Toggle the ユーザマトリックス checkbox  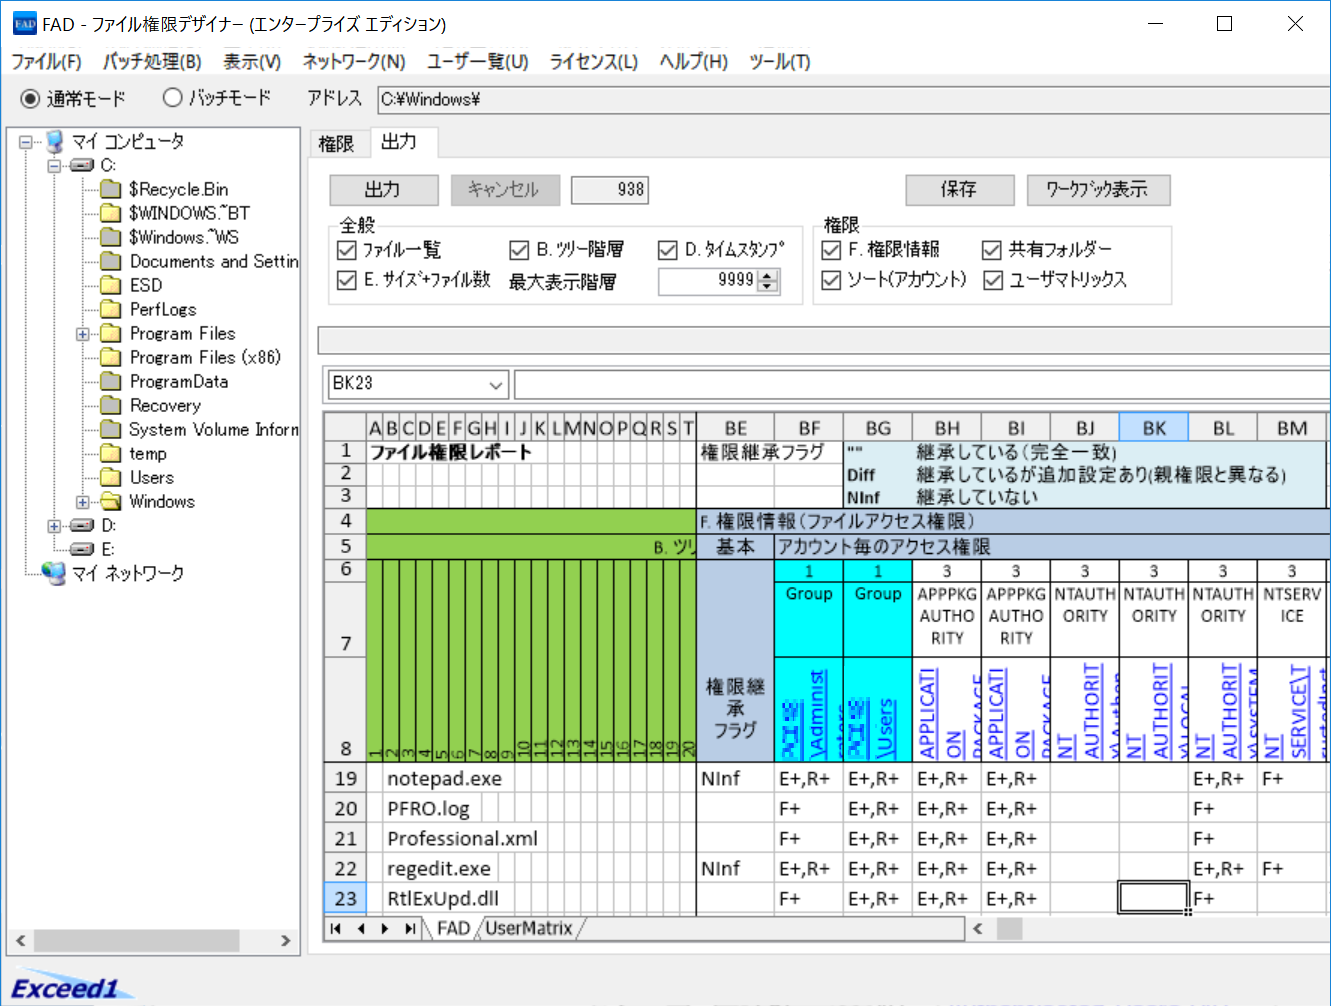coord(993,280)
